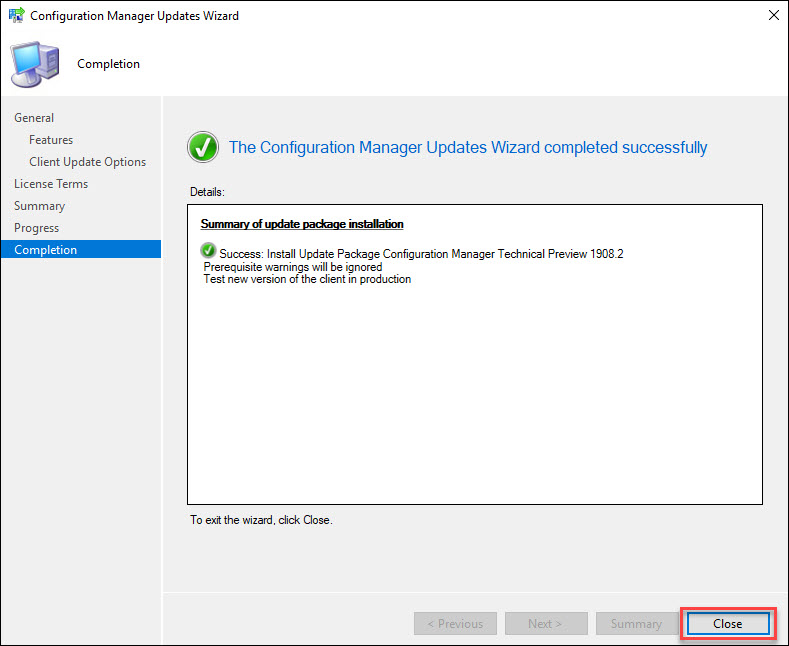This screenshot has height=646, width=789.
Task: Click the computer icon in the header
Action: (x=35, y=64)
